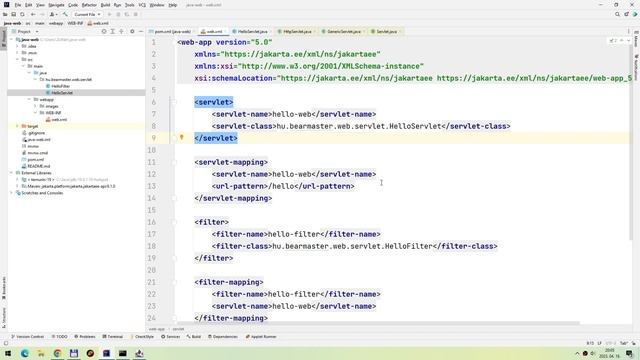
Task: Click the locate-in-tree target icon in Project panel
Action: click(x=104, y=31)
